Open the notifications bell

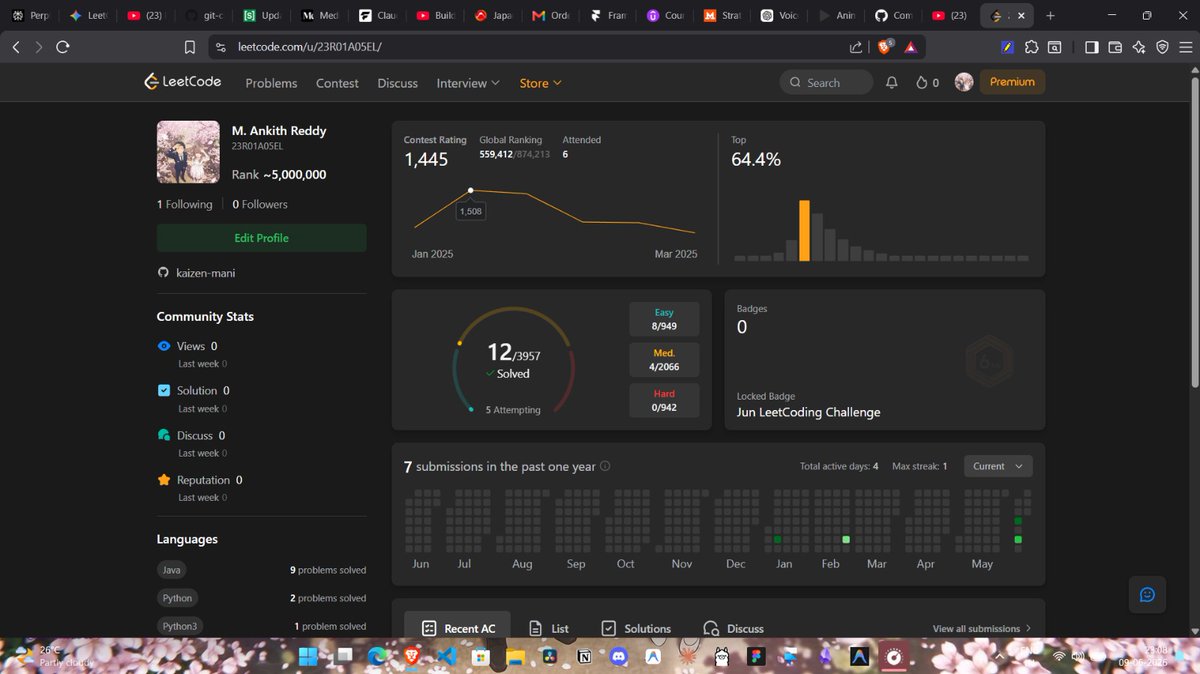pos(892,83)
